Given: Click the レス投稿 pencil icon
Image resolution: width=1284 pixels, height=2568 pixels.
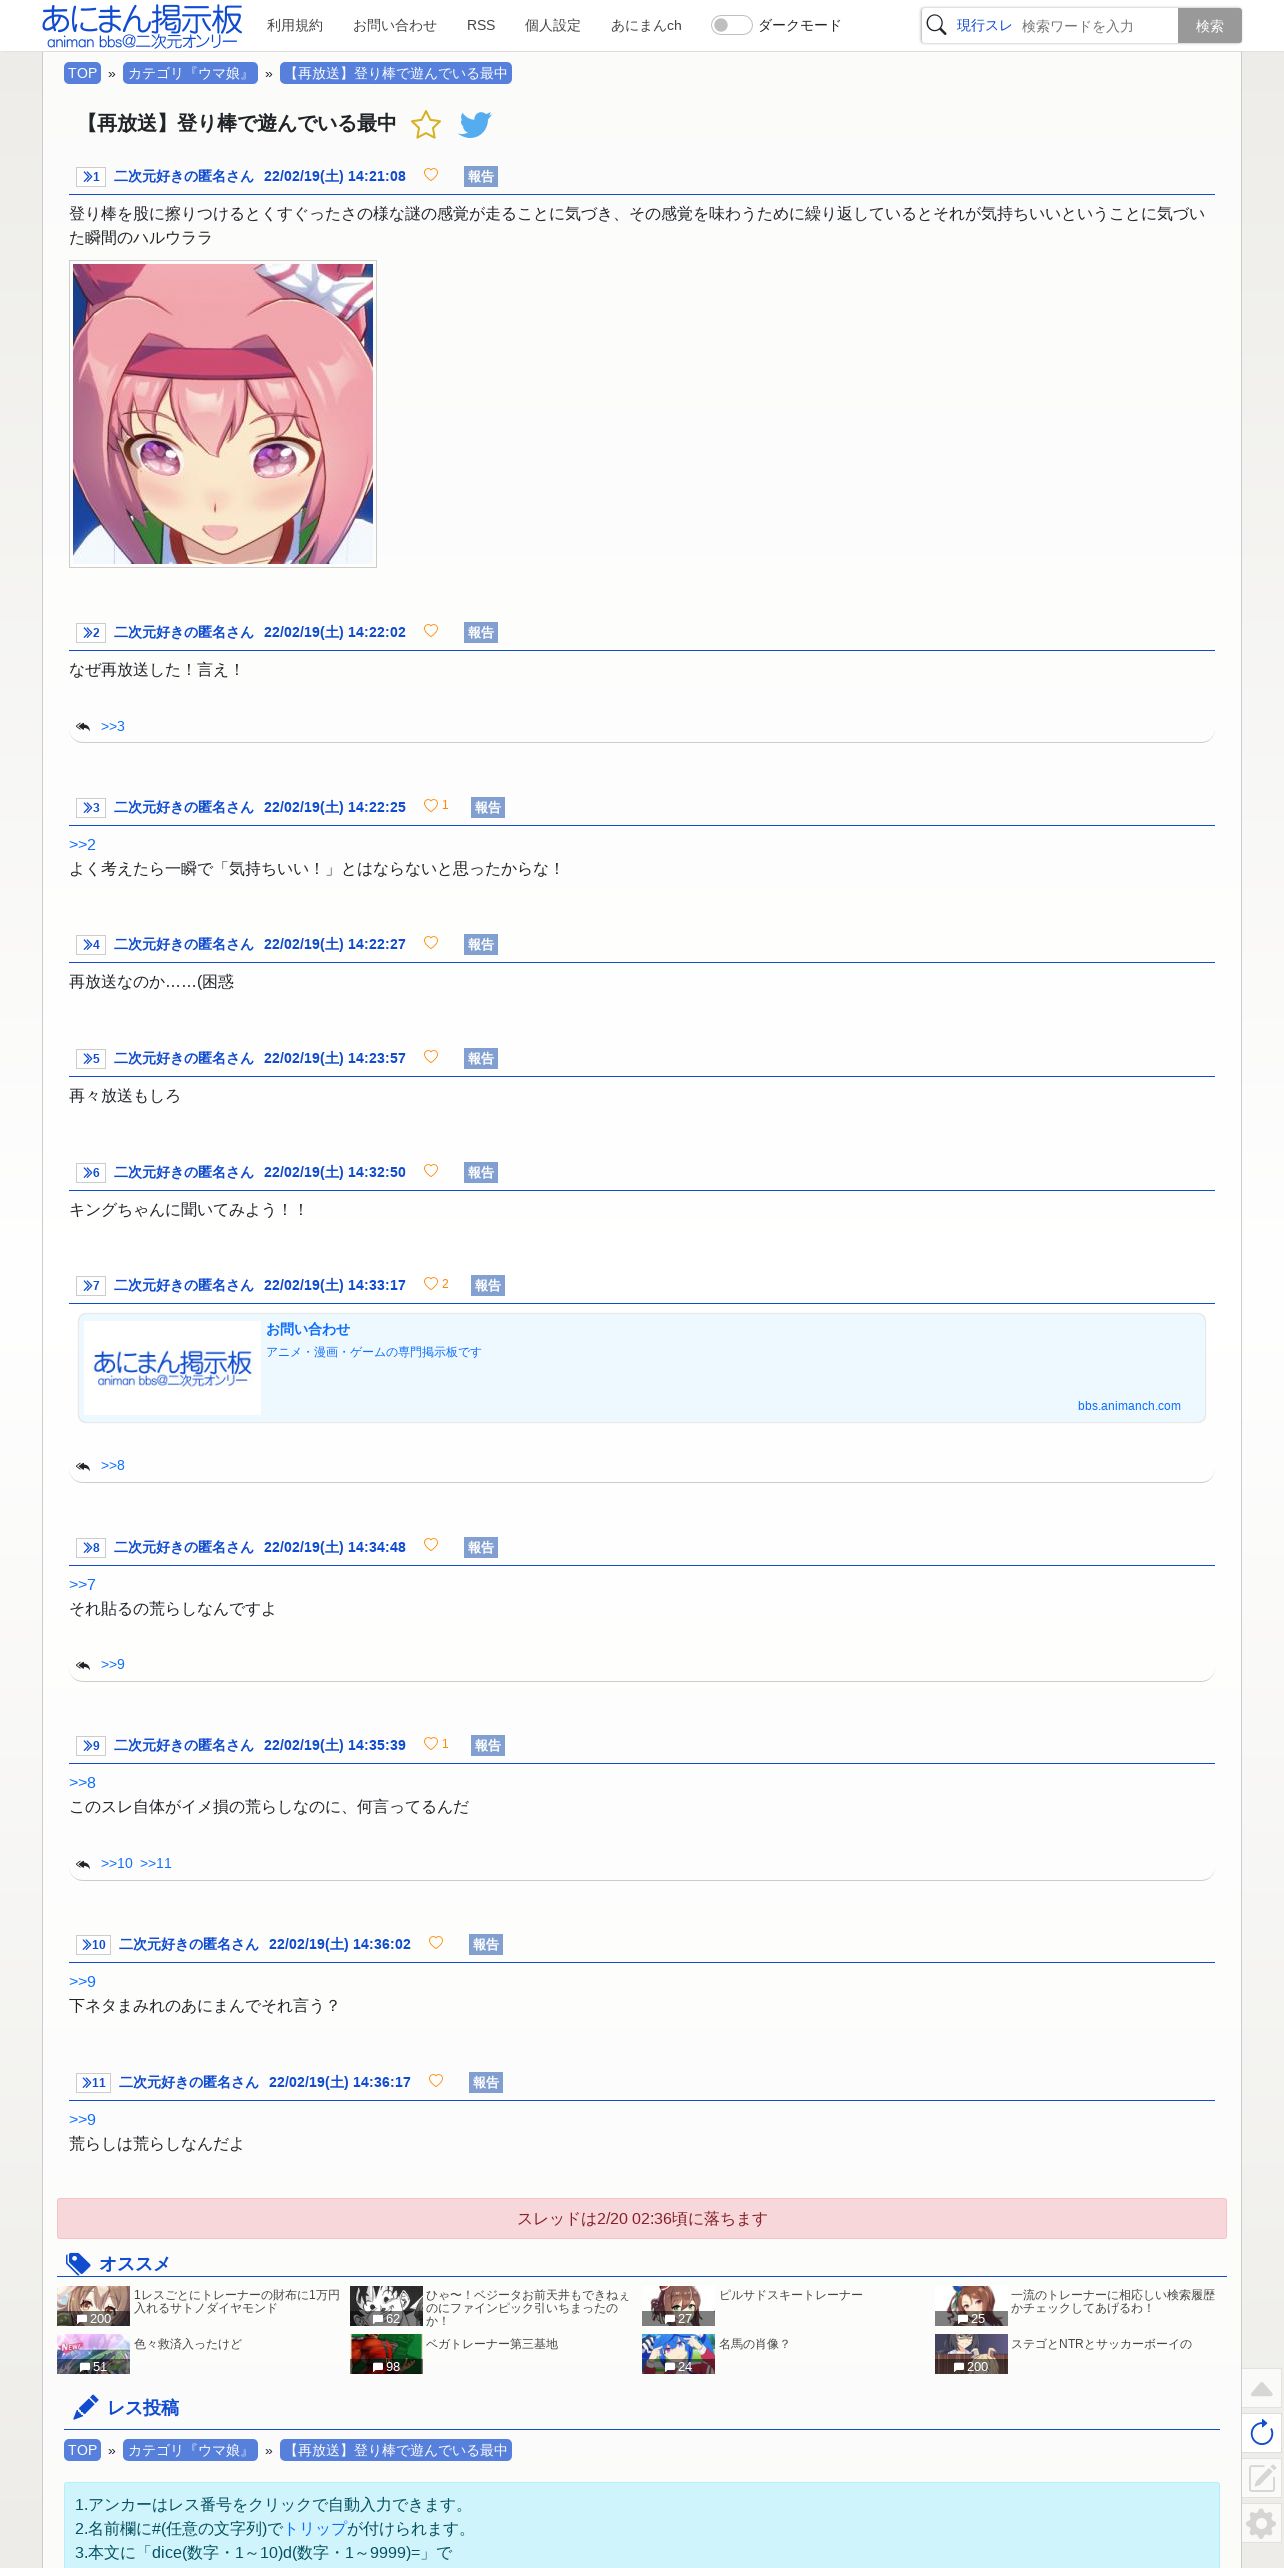Looking at the screenshot, I should (x=86, y=2407).
